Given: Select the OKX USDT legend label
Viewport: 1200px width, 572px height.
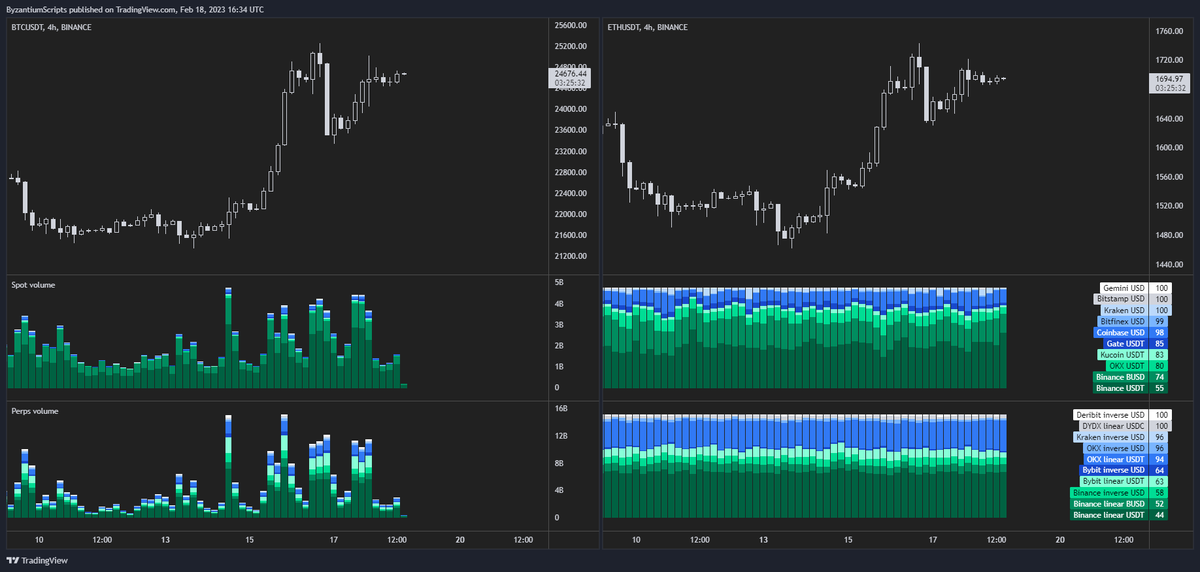Looking at the screenshot, I should tap(1126, 365).
